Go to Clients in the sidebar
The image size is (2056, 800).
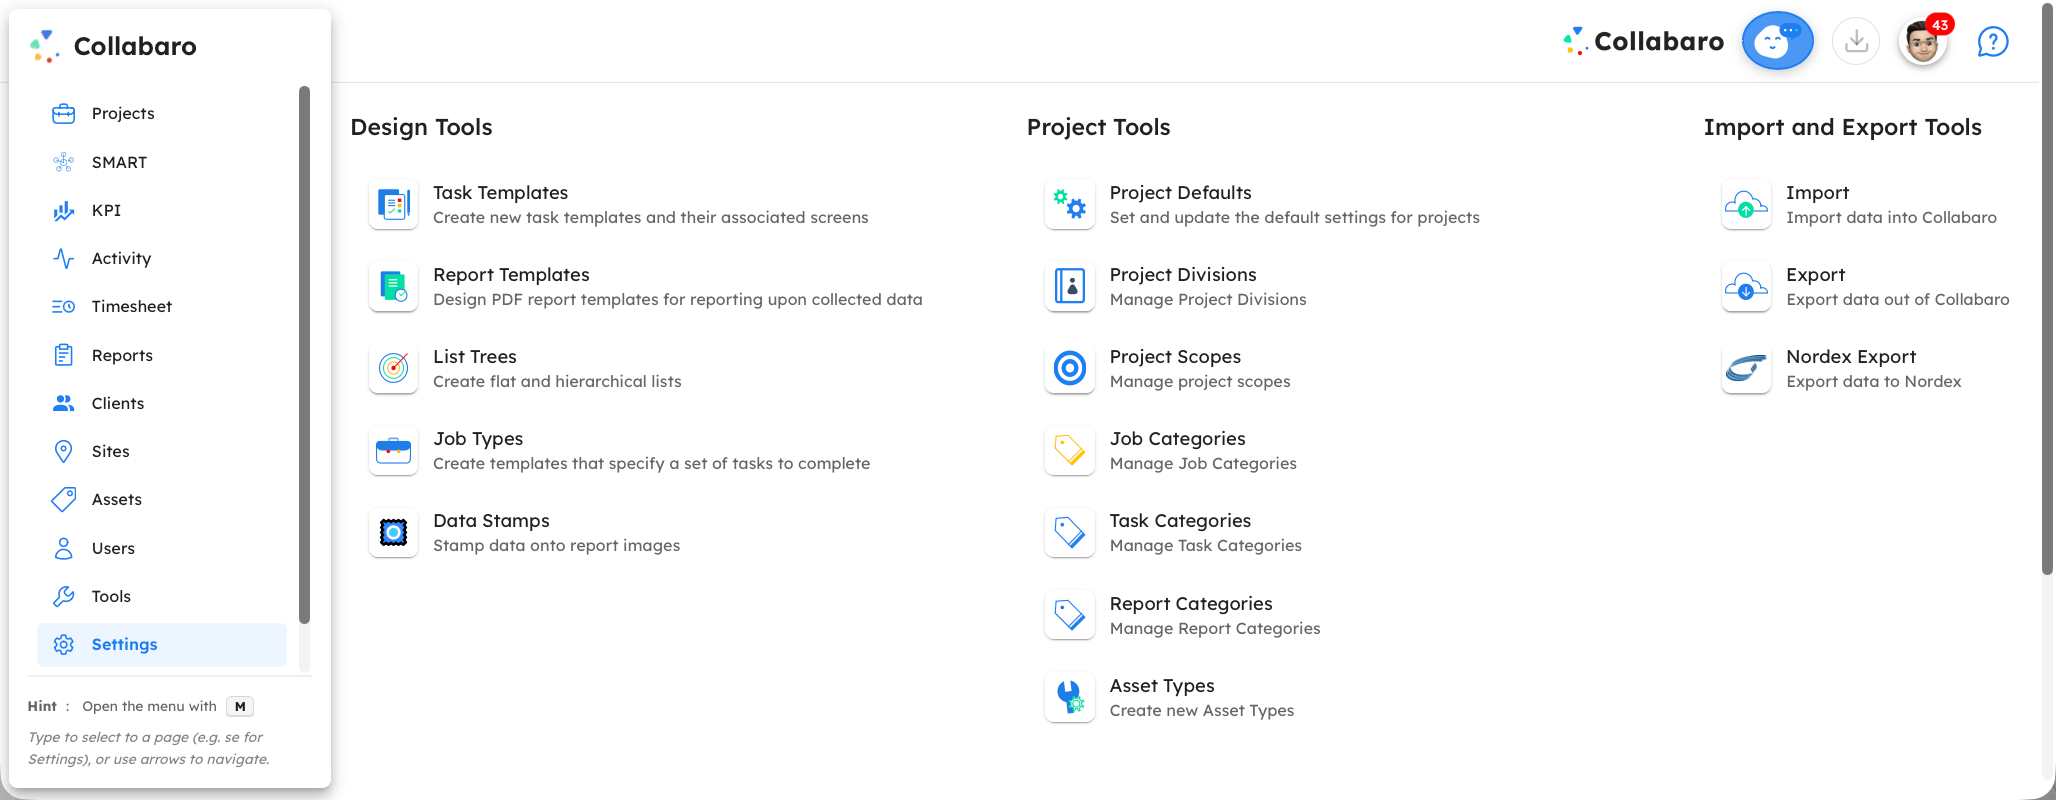tap(161, 403)
